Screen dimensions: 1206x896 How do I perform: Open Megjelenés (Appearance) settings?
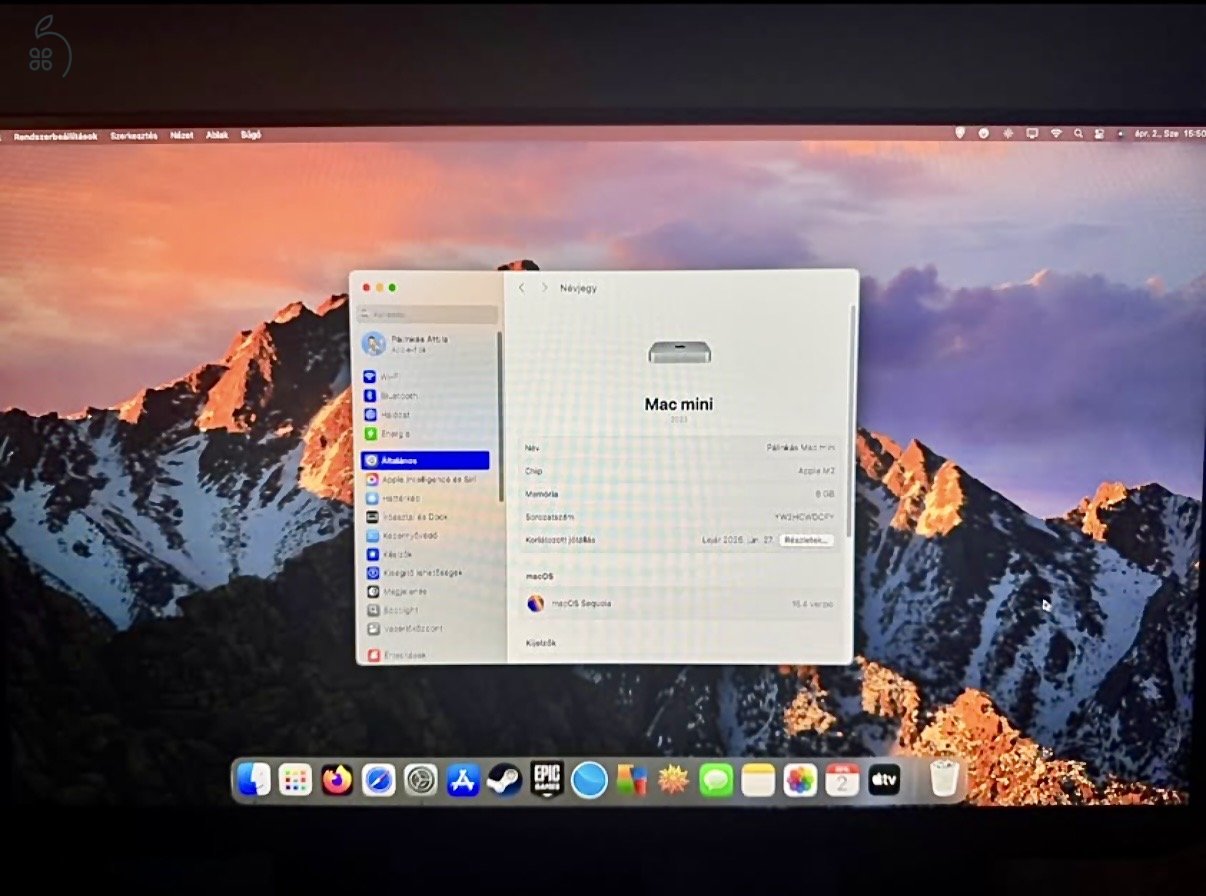click(426, 592)
